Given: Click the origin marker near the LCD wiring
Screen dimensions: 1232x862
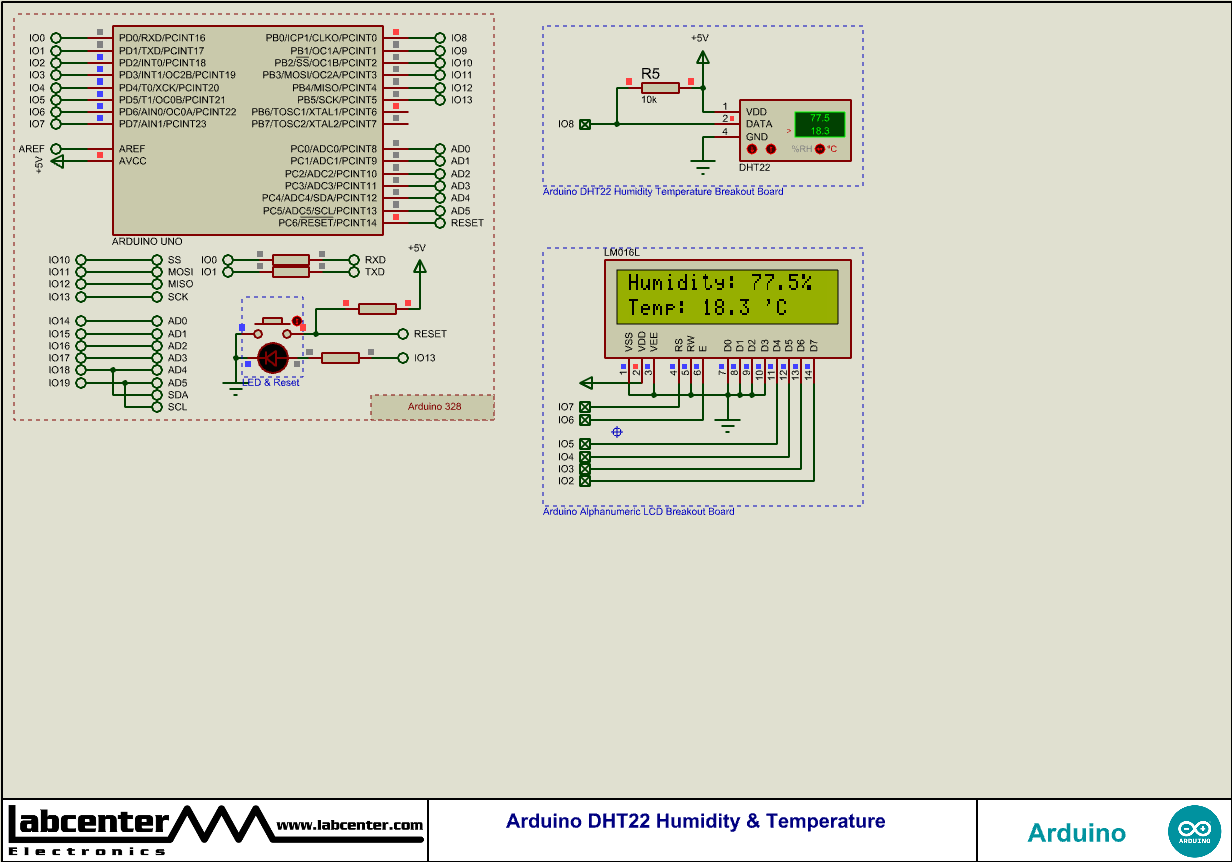Looking at the screenshot, I should tap(615, 431).
